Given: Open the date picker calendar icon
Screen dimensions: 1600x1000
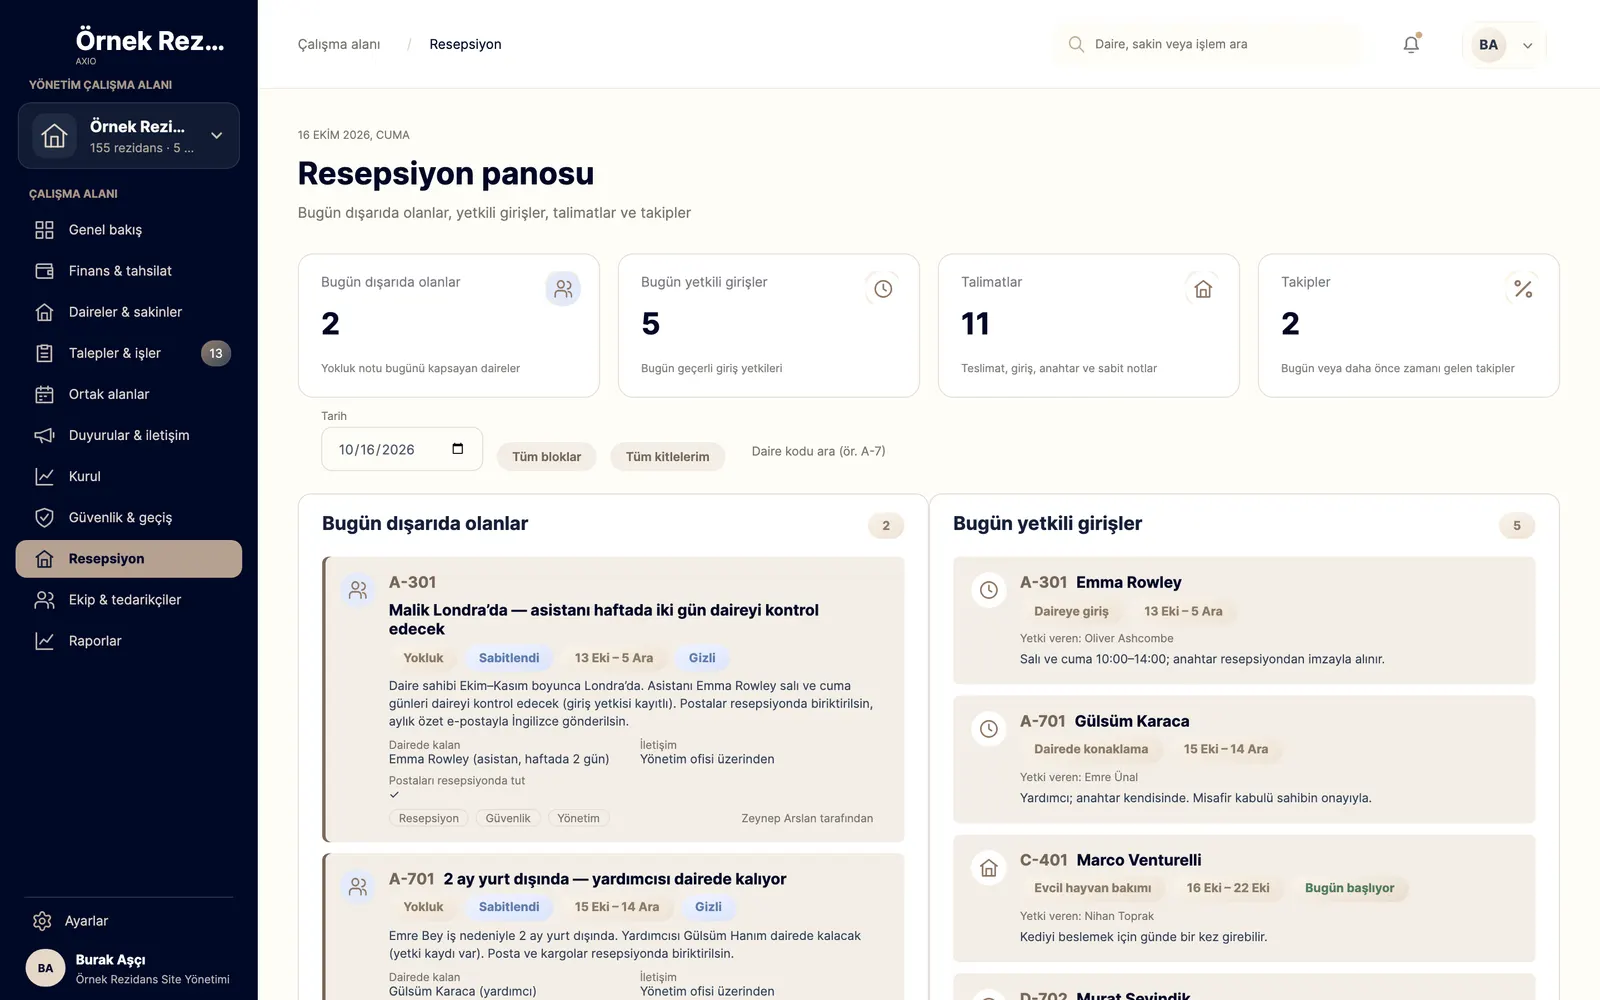Looking at the screenshot, I should [x=458, y=449].
